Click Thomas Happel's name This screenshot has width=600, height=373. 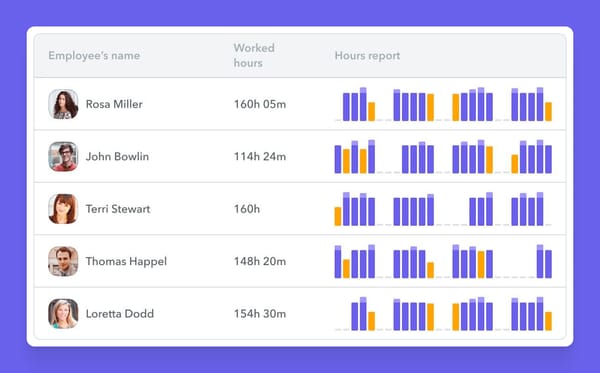click(126, 261)
